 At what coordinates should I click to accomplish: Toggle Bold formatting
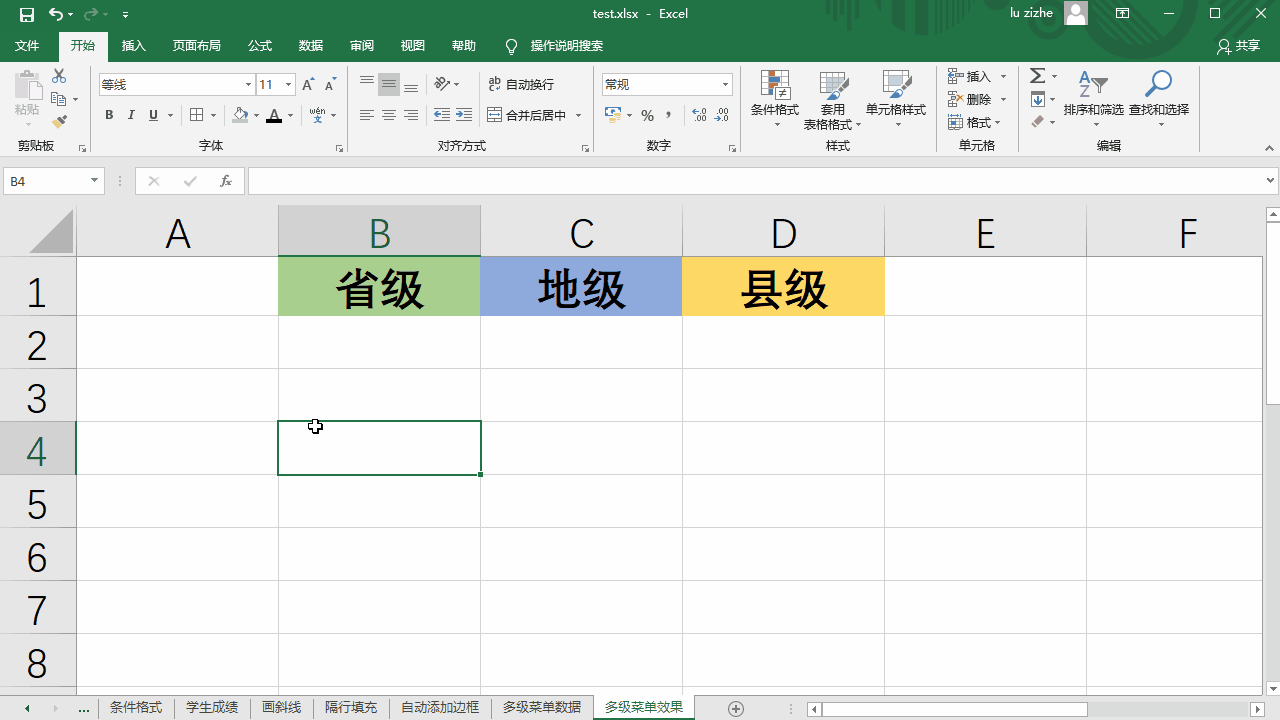[109, 115]
